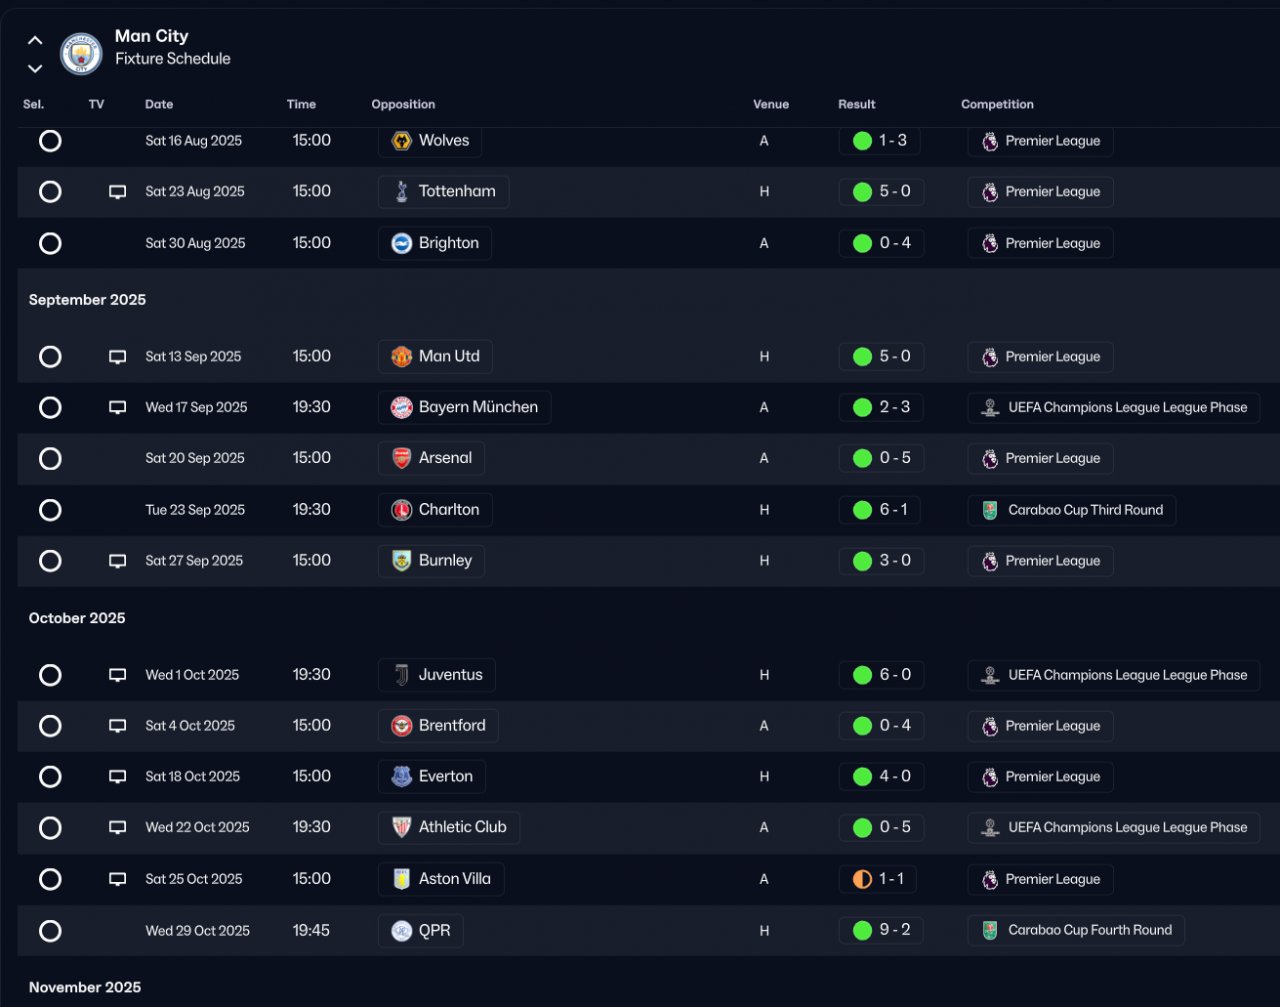Click the up chevron beside Man City
1280x1007 pixels.
click(x=35, y=41)
